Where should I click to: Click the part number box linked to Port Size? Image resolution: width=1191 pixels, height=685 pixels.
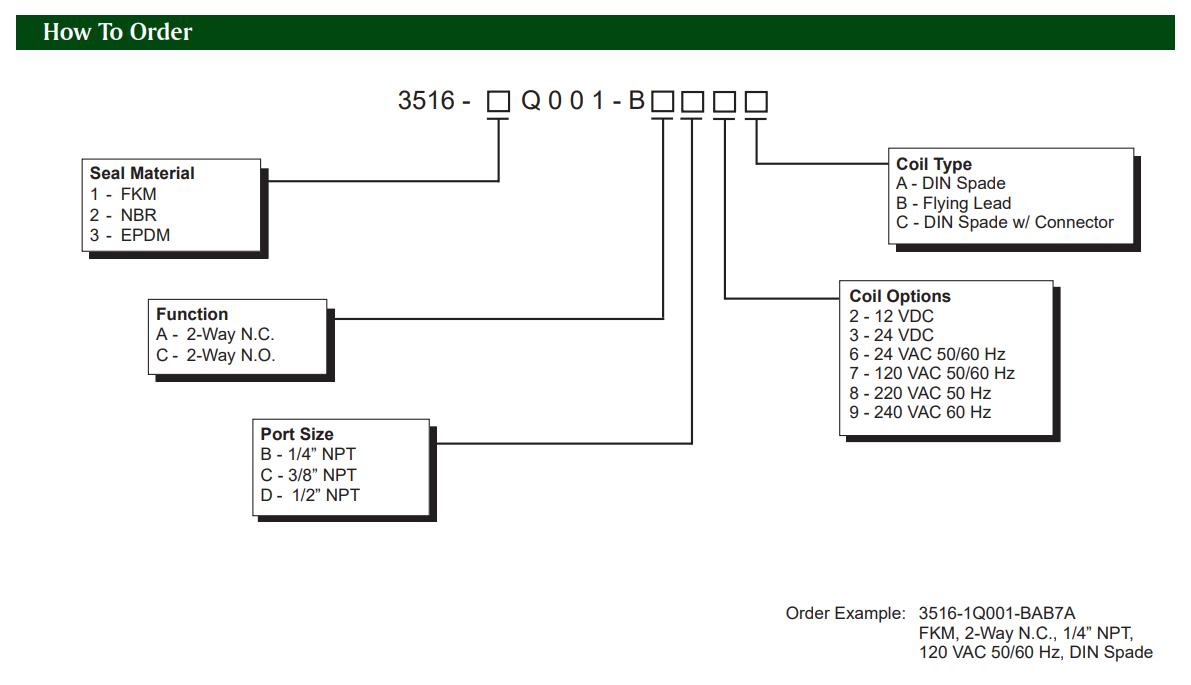[693, 102]
